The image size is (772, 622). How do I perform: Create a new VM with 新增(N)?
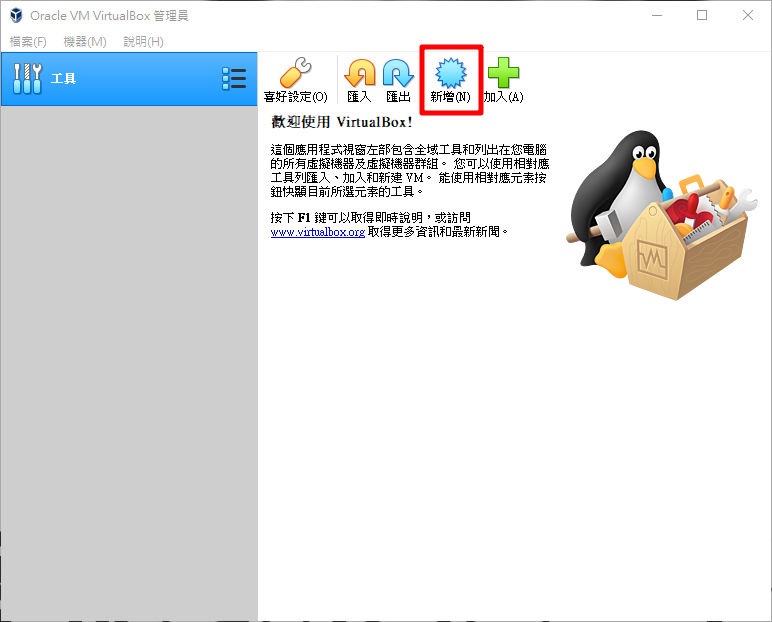coord(450,74)
